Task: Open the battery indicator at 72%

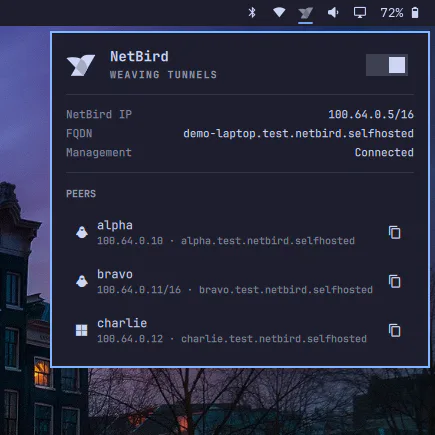Action: [x=399, y=13]
